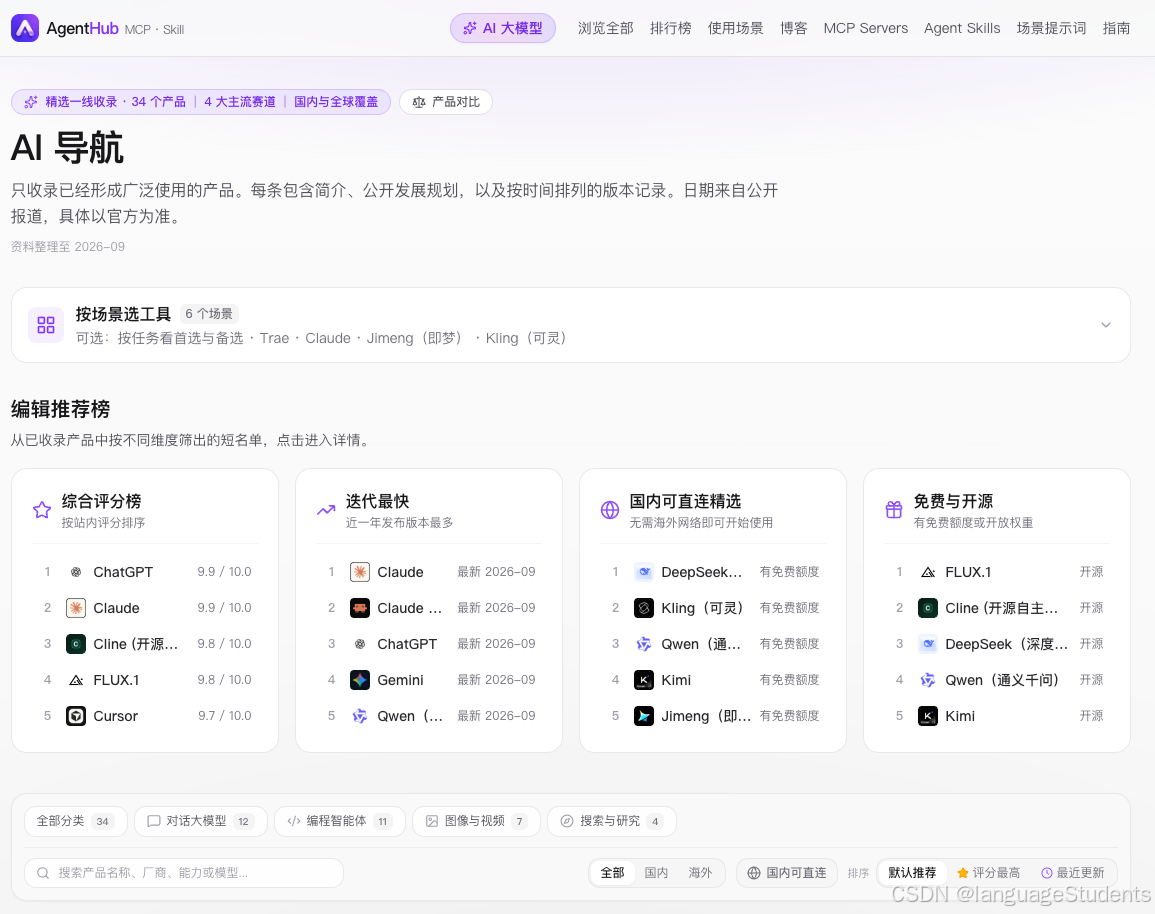The width and height of the screenshot is (1155, 914).
Task: Click the Kimi icon in 免费与开源
Action: click(928, 716)
